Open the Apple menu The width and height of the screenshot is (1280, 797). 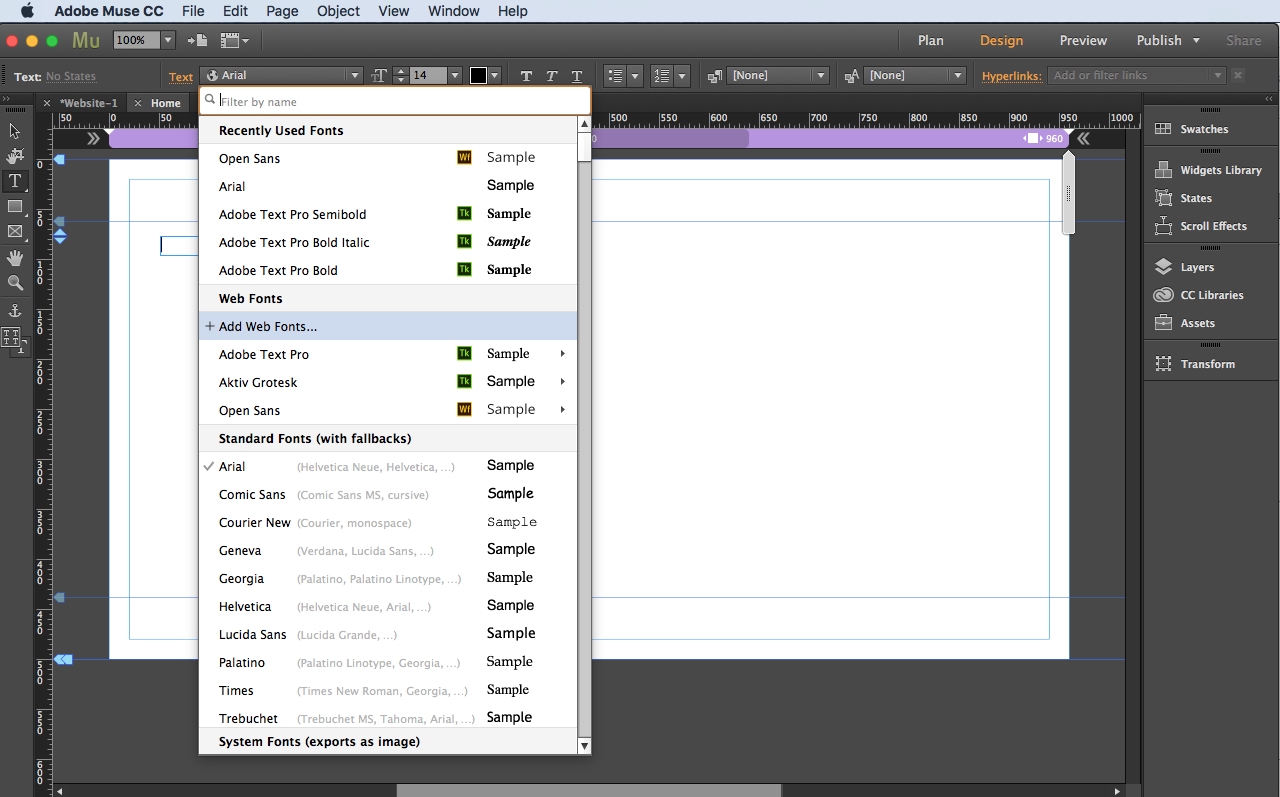click(27, 11)
